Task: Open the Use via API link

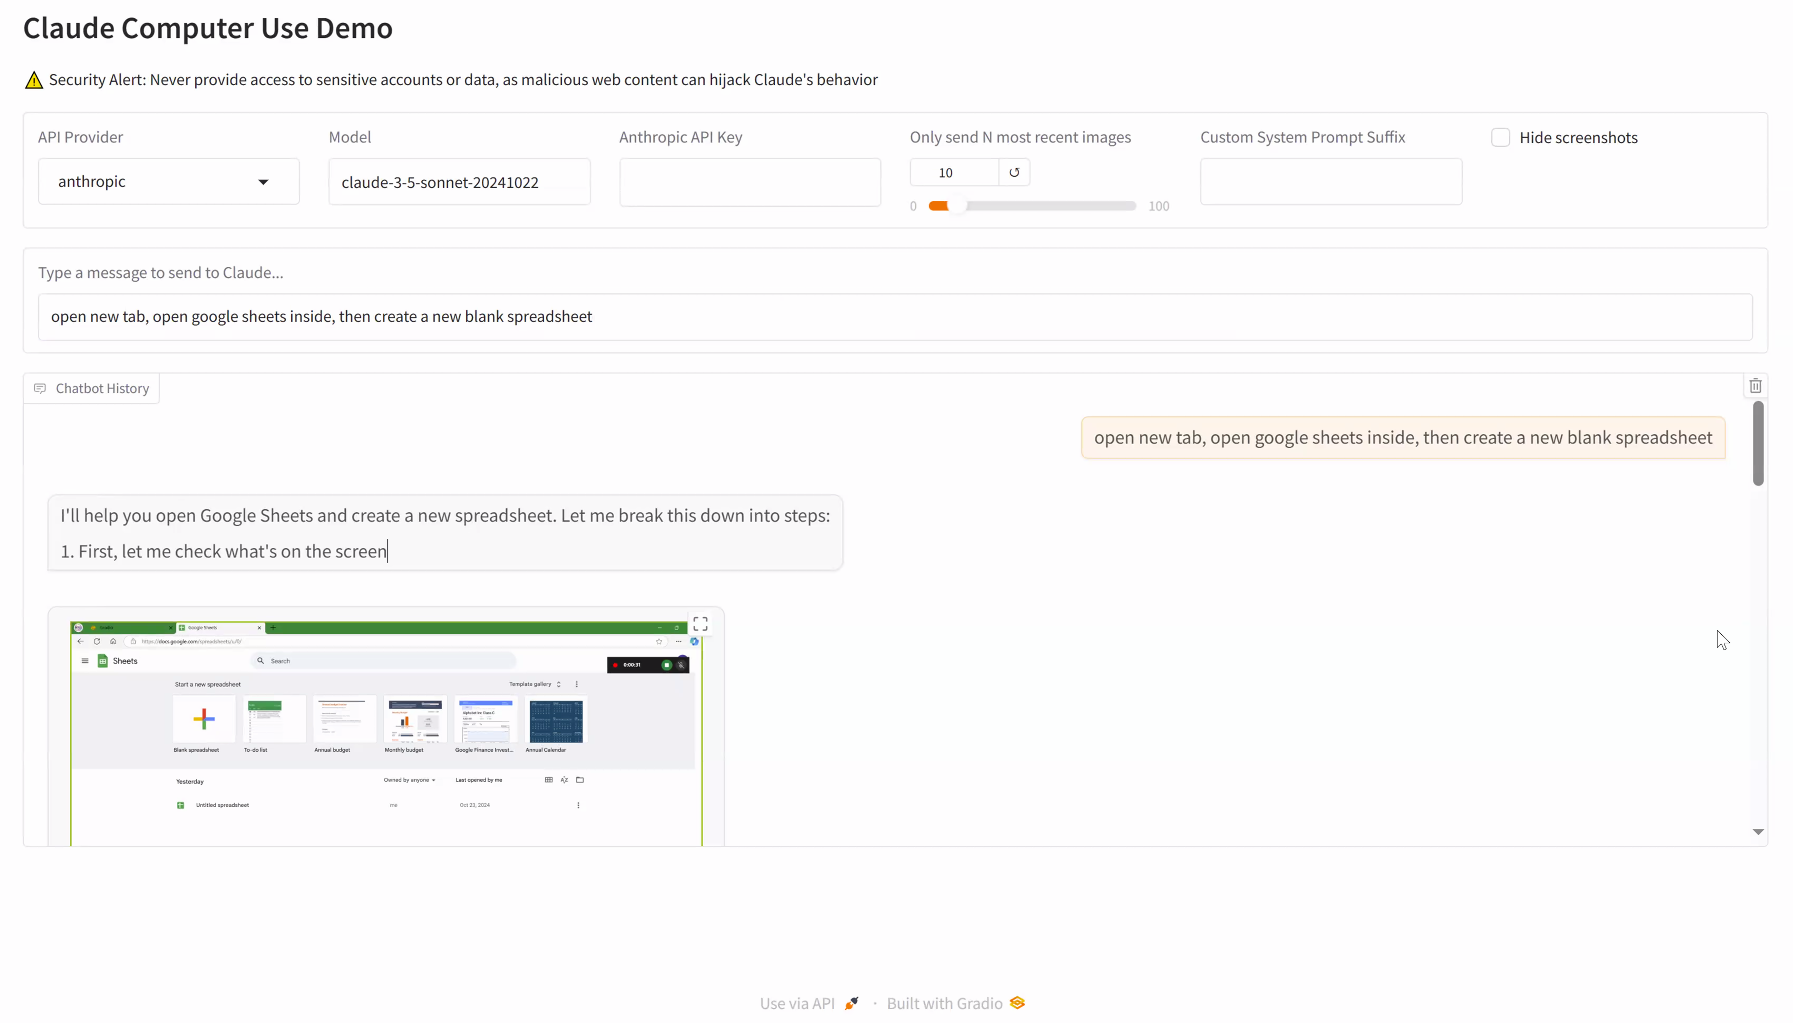Action: (x=809, y=1003)
